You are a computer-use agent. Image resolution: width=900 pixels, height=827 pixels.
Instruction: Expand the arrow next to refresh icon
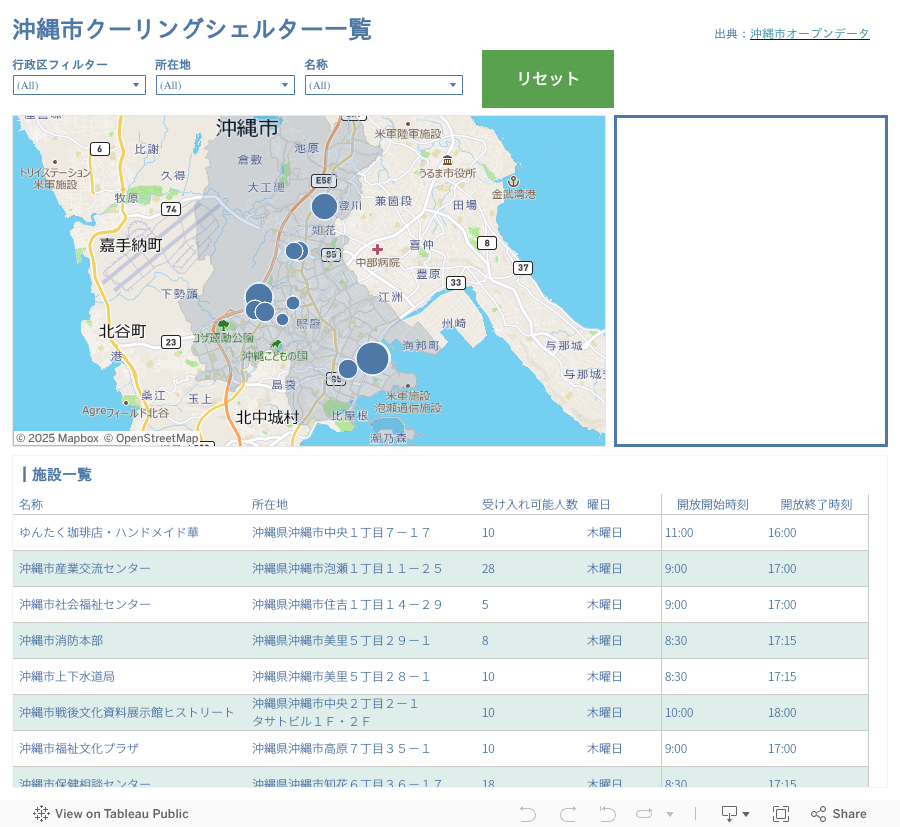coord(670,814)
